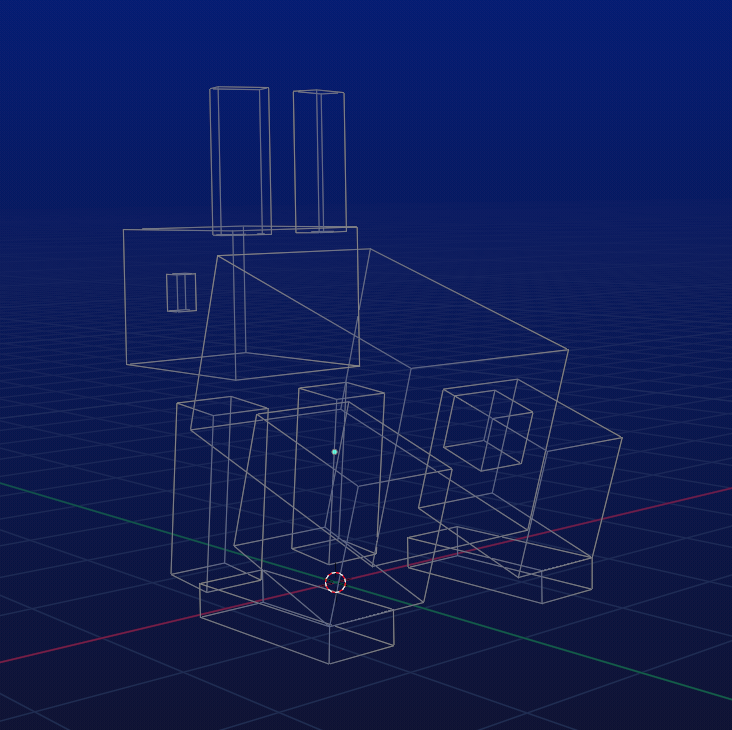Image resolution: width=732 pixels, height=730 pixels.
Task: Select the left tall ear wireframe
Action: tap(240, 161)
